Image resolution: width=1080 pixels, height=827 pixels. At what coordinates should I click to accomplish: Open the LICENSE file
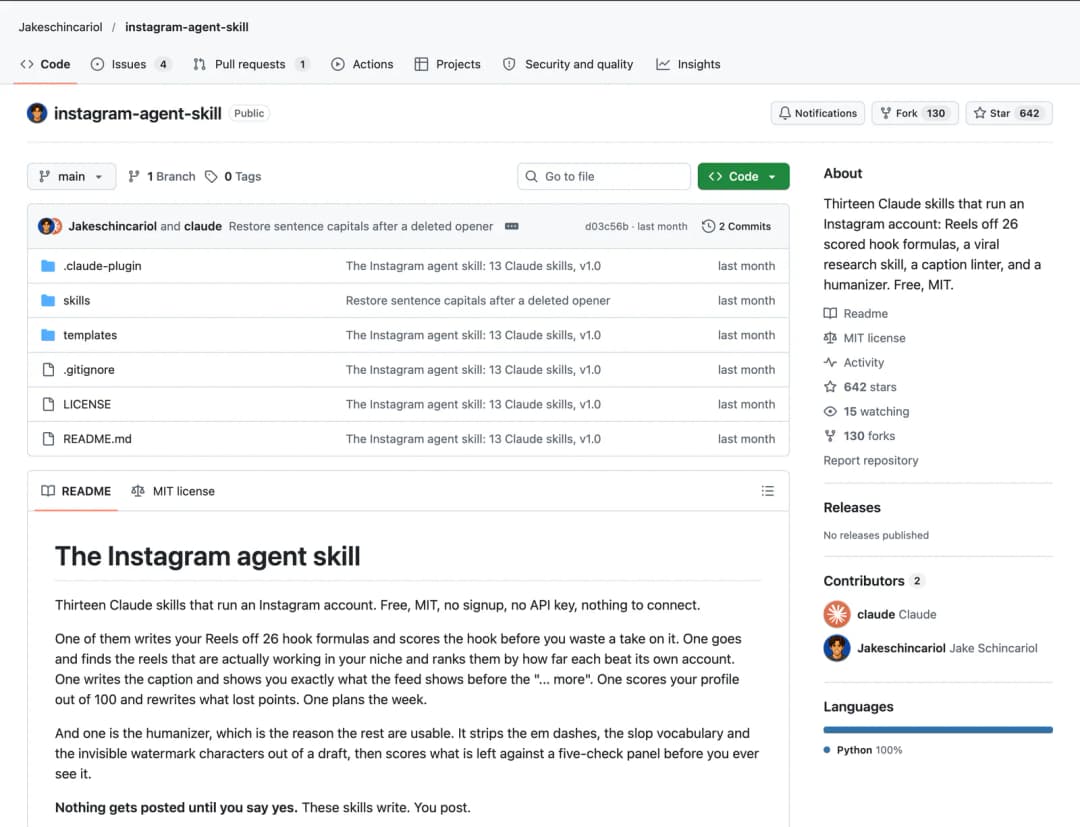pos(87,404)
